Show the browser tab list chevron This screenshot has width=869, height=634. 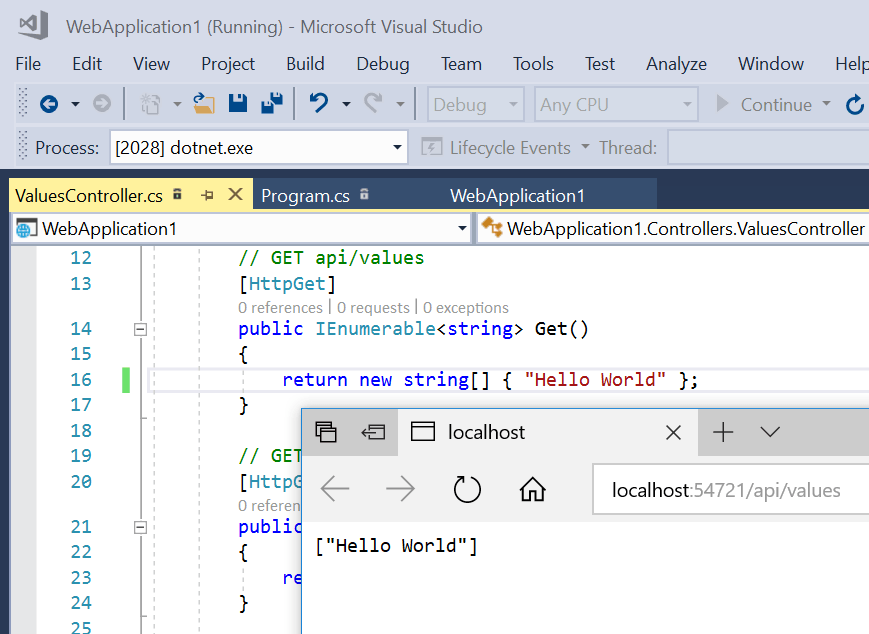click(770, 432)
